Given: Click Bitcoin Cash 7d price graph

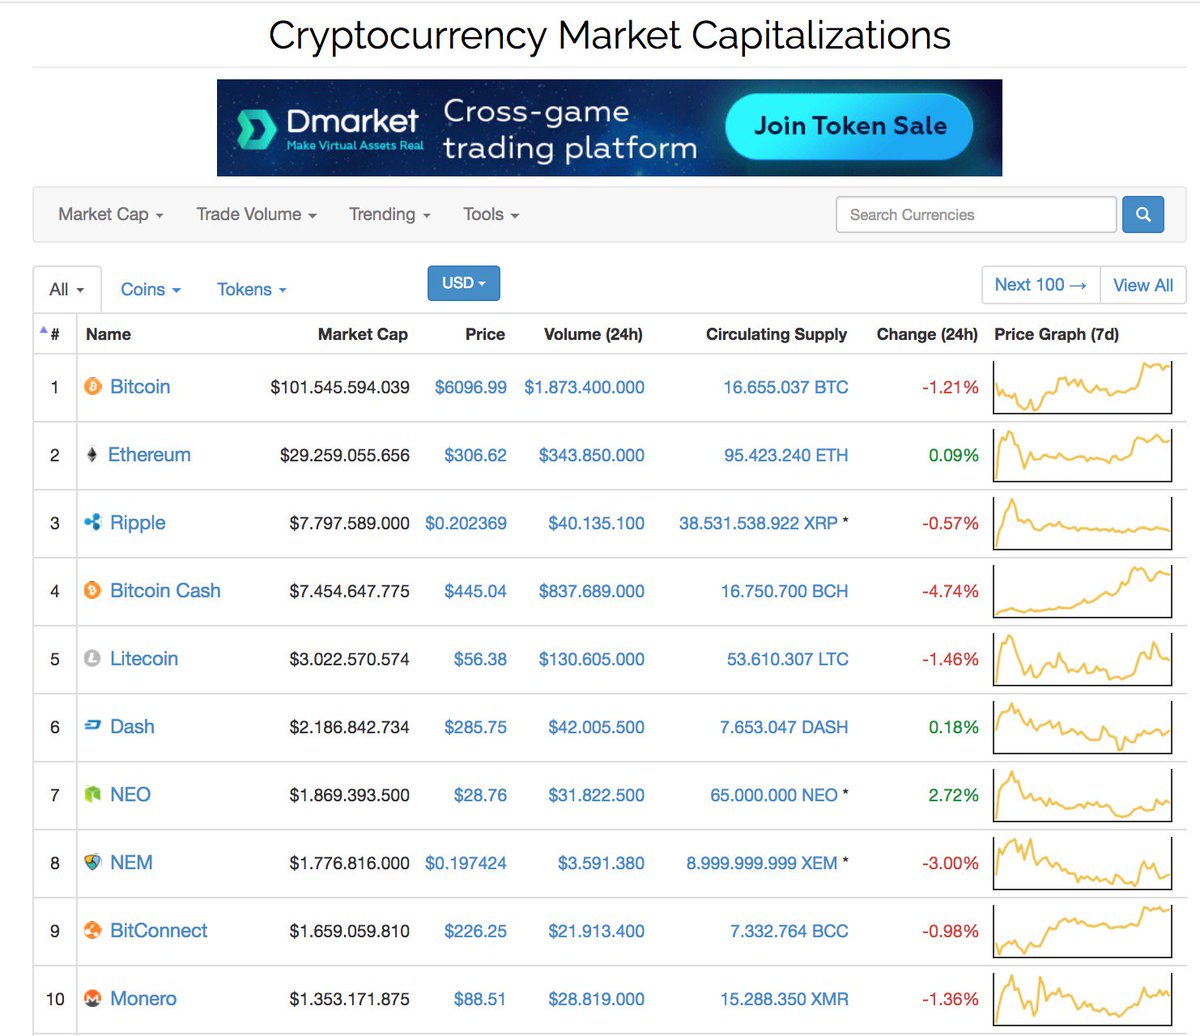Looking at the screenshot, I should click(1082, 590).
